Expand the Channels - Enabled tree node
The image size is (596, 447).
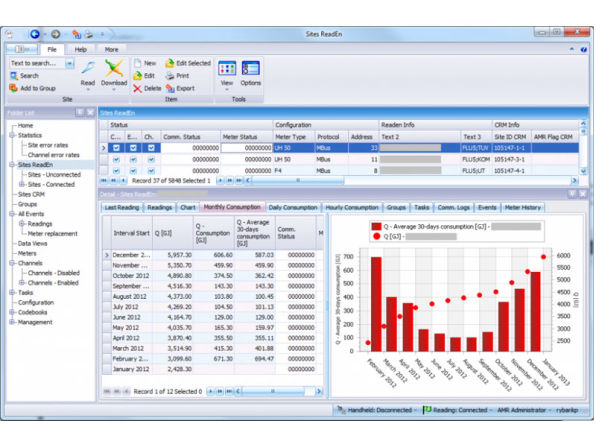[x=22, y=283]
